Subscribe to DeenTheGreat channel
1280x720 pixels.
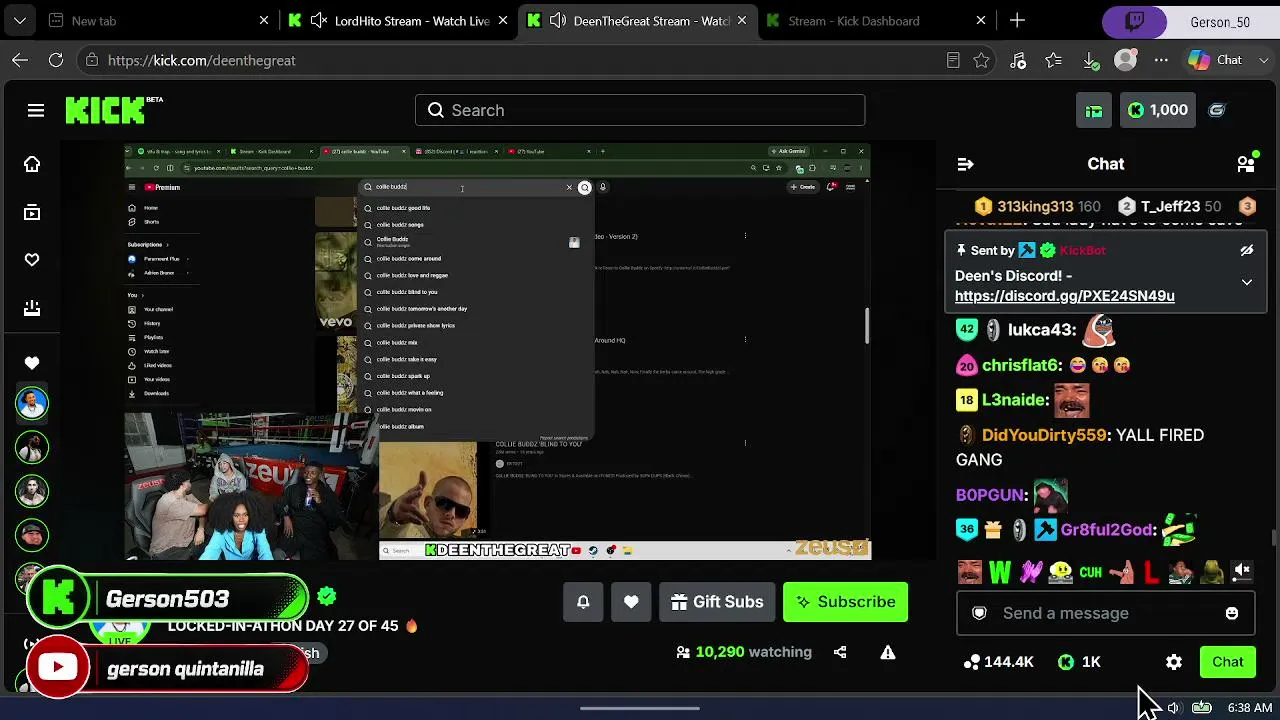click(x=845, y=602)
